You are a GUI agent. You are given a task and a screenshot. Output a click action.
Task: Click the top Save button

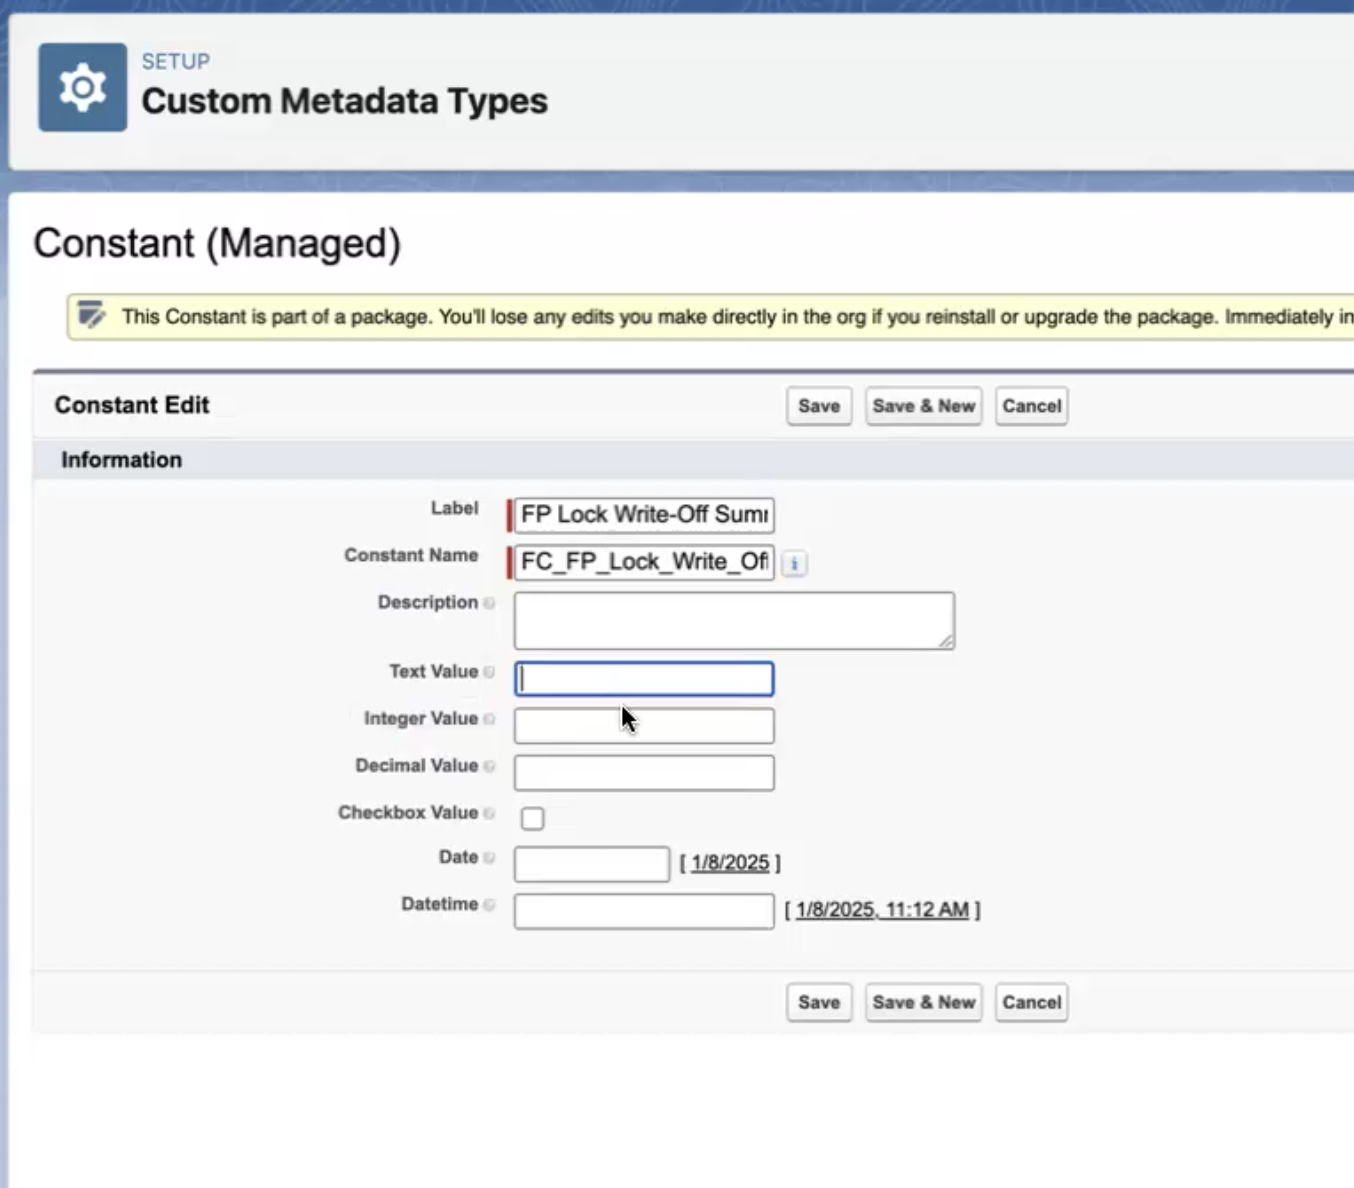pos(819,406)
